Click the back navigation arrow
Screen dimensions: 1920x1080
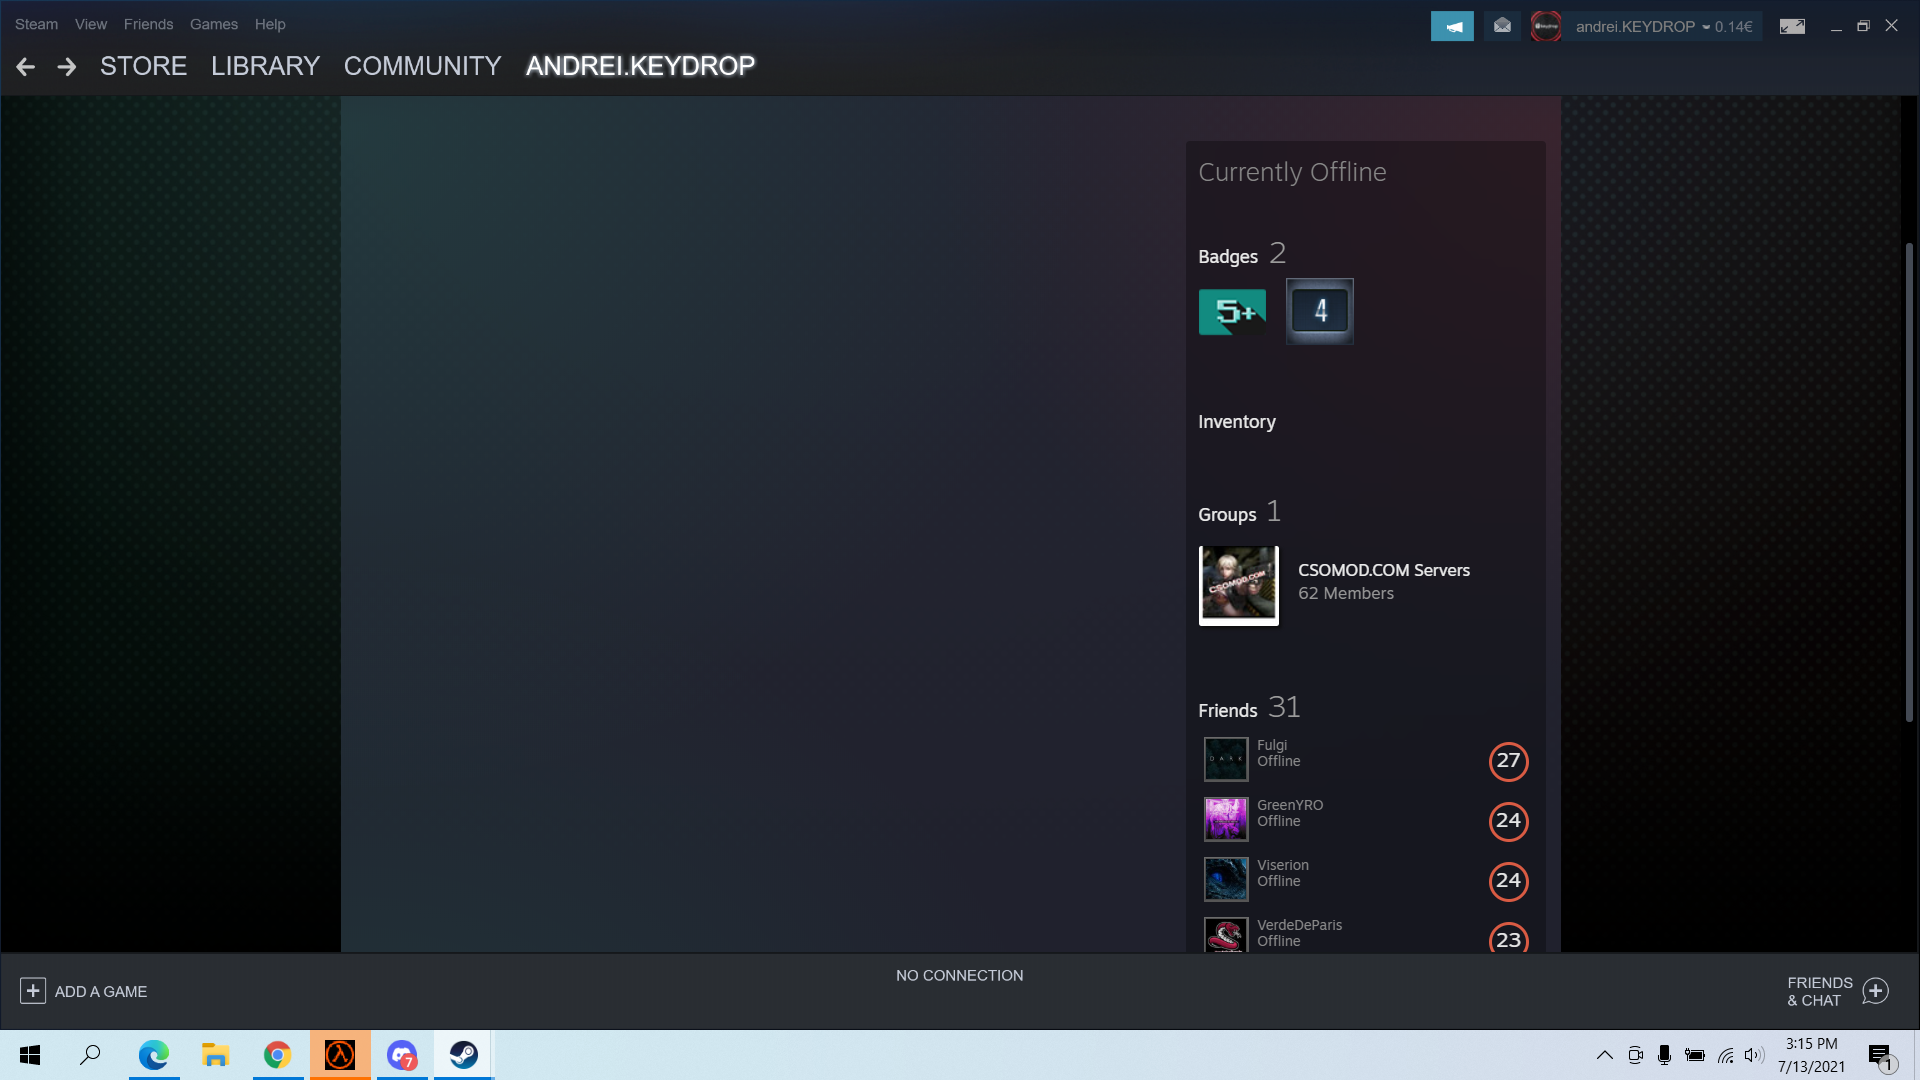24,66
